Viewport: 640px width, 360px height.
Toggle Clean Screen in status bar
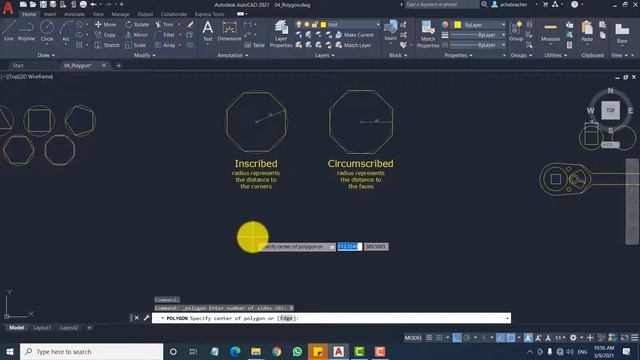pyautogui.click(x=624, y=338)
